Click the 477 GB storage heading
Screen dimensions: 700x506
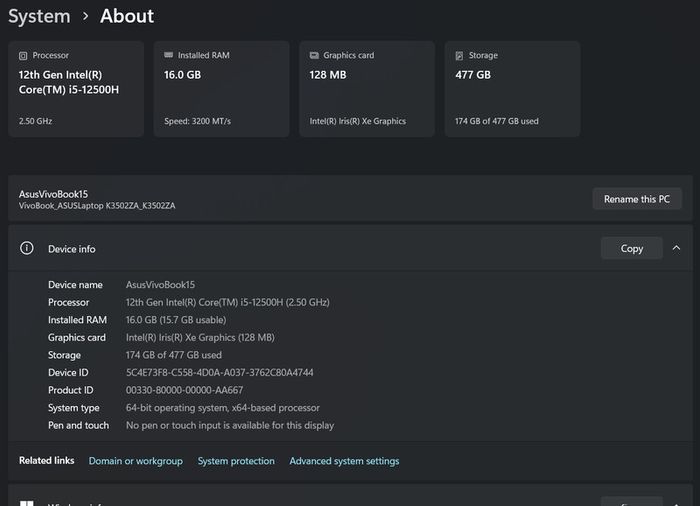tap(473, 75)
